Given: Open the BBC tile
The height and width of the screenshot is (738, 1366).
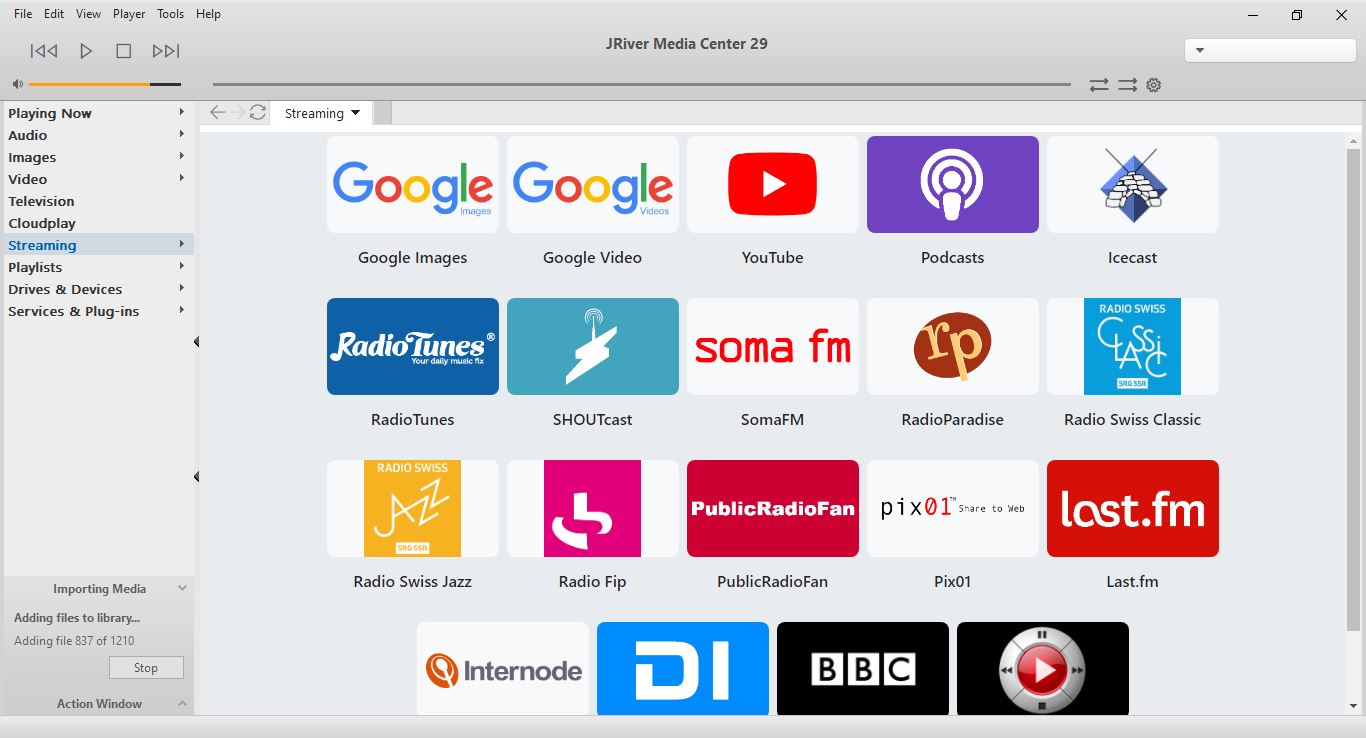Looking at the screenshot, I should [863, 668].
